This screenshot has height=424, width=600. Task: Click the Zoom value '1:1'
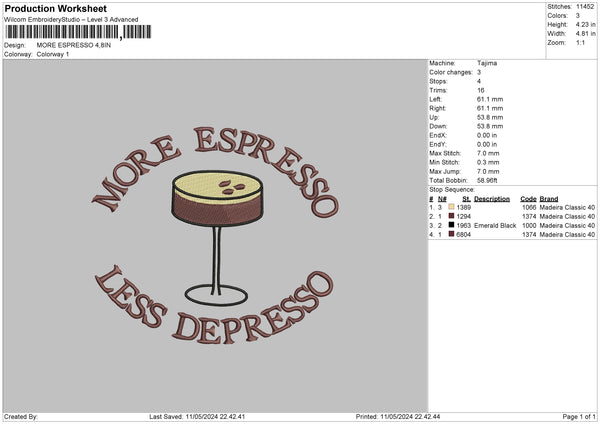coord(580,43)
